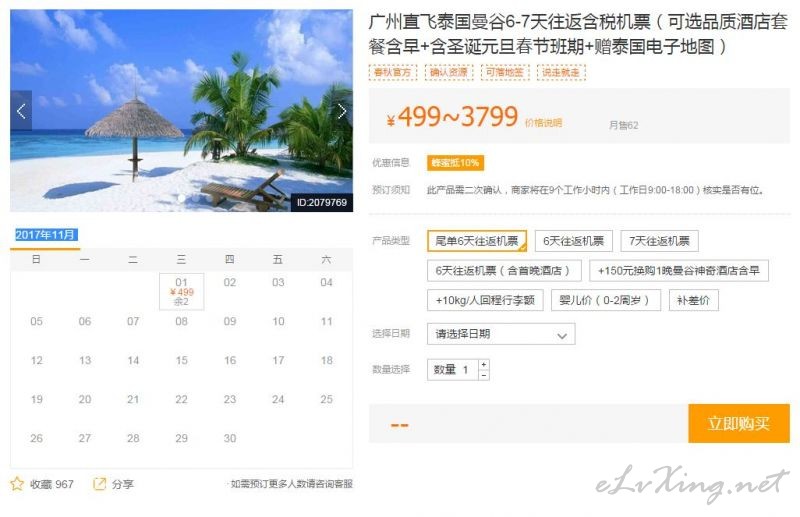
Task: Click the star icon to favorite
Action: (17, 483)
